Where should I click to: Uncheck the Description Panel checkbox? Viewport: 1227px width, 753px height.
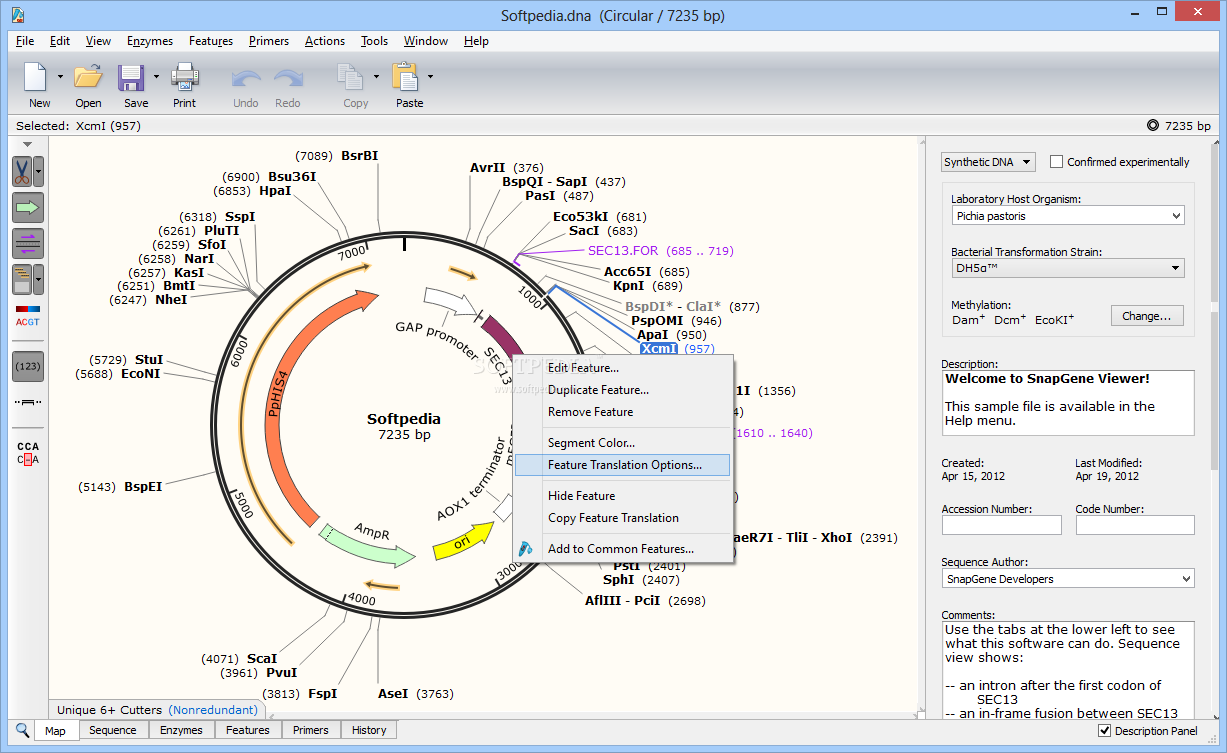coord(1105,731)
